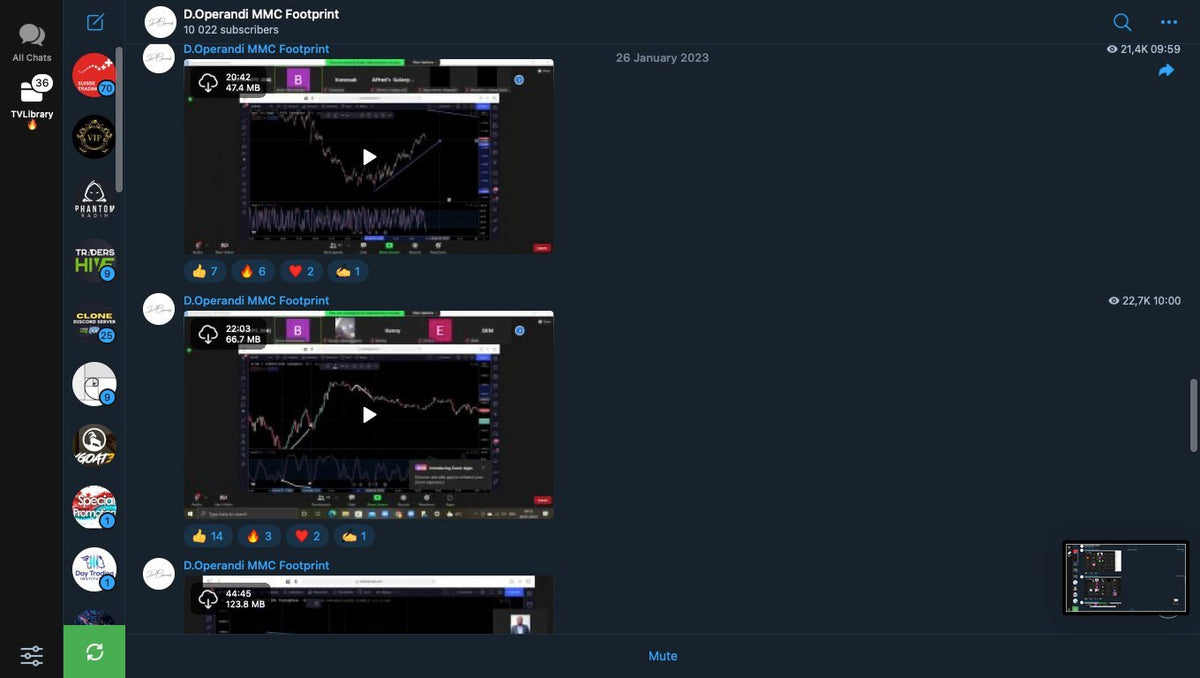Image resolution: width=1200 pixels, height=678 pixels.
Task: Open the picture-in-picture preview thumbnail
Action: [x=1125, y=578]
